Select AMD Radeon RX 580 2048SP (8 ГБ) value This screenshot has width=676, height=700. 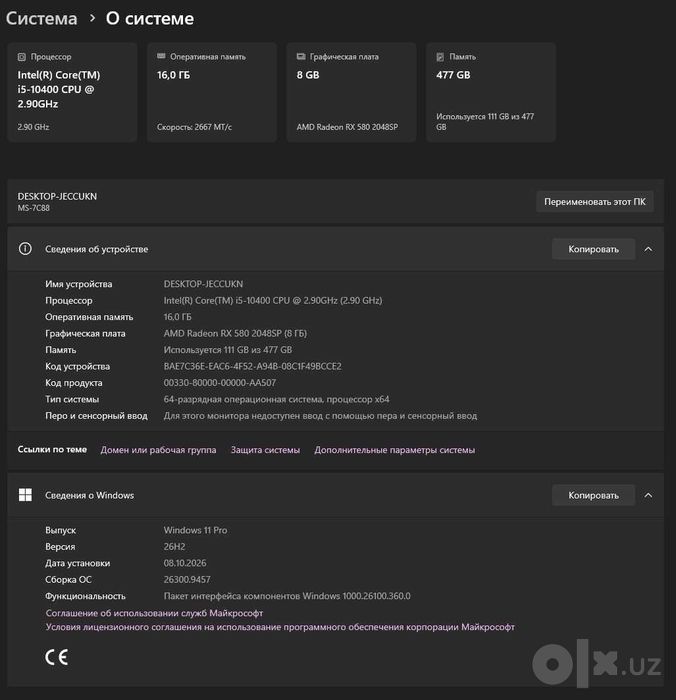235,333
